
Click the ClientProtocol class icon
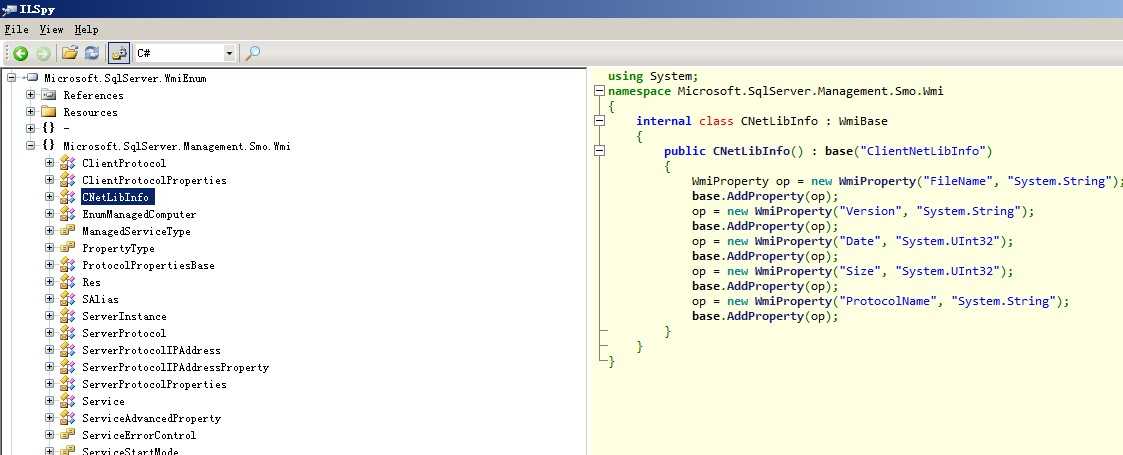(x=67, y=163)
